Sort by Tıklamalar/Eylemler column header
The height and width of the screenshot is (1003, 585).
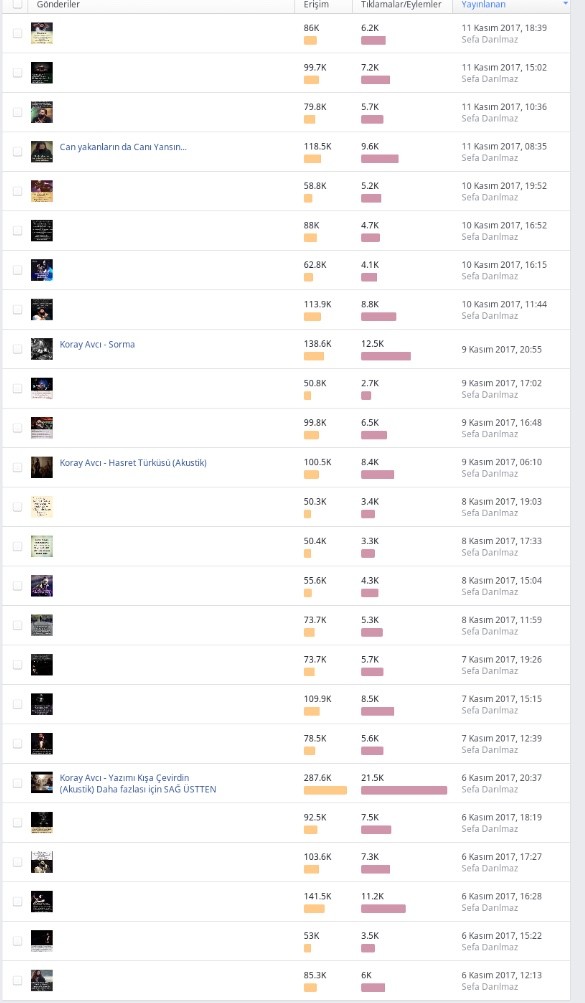click(x=401, y=4)
